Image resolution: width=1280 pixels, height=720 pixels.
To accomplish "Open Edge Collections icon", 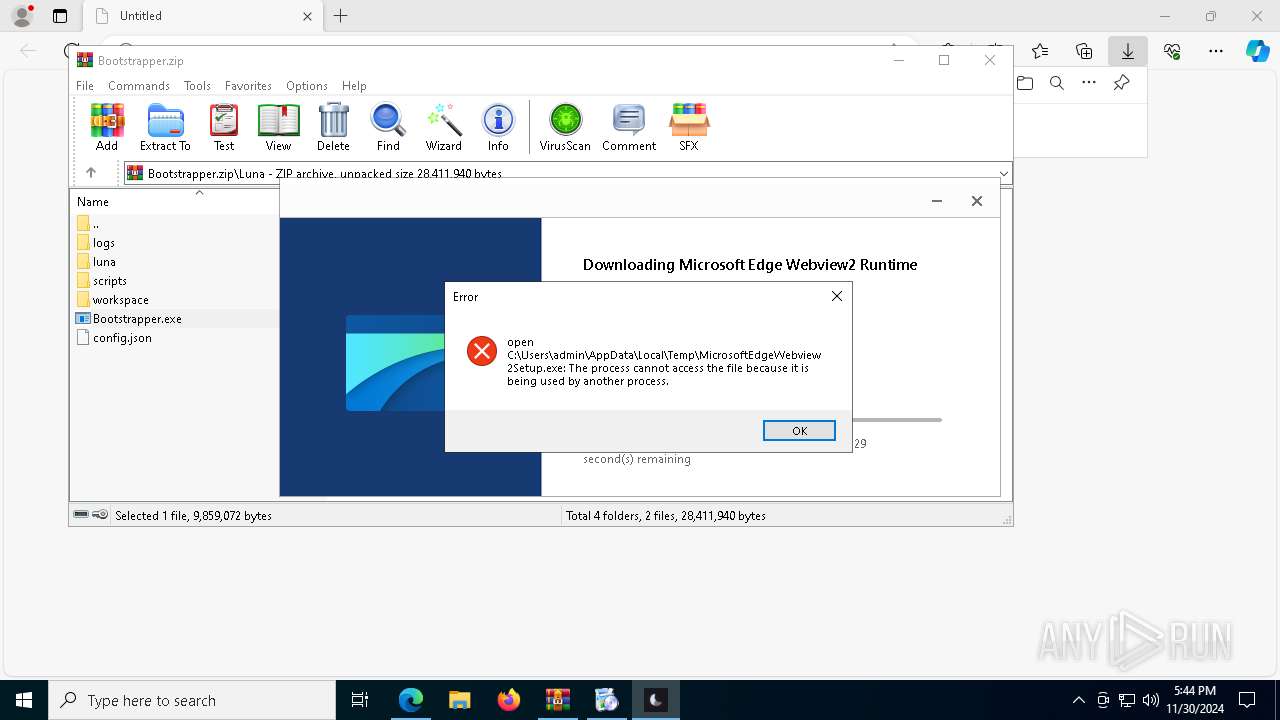I will coord(1084,51).
